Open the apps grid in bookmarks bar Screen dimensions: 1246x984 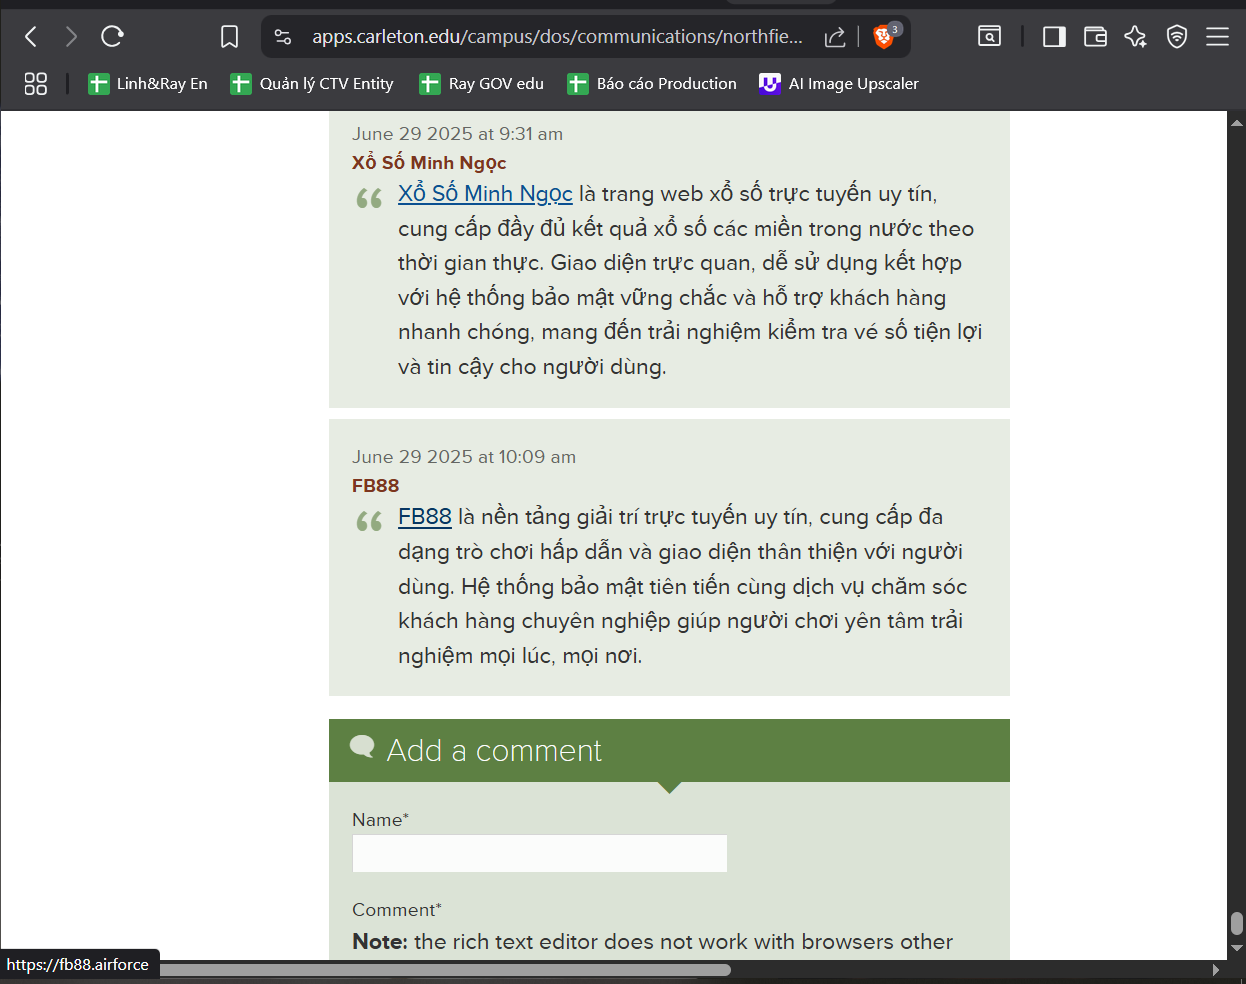click(36, 84)
